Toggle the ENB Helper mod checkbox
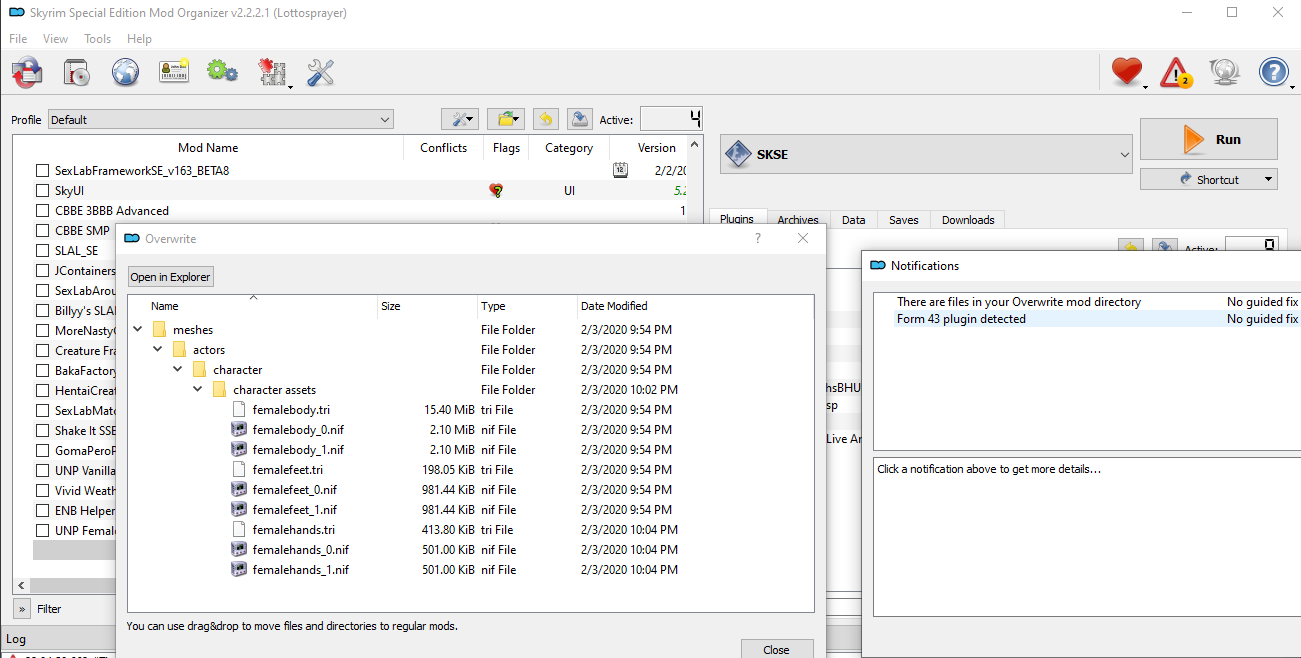 click(x=42, y=511)
